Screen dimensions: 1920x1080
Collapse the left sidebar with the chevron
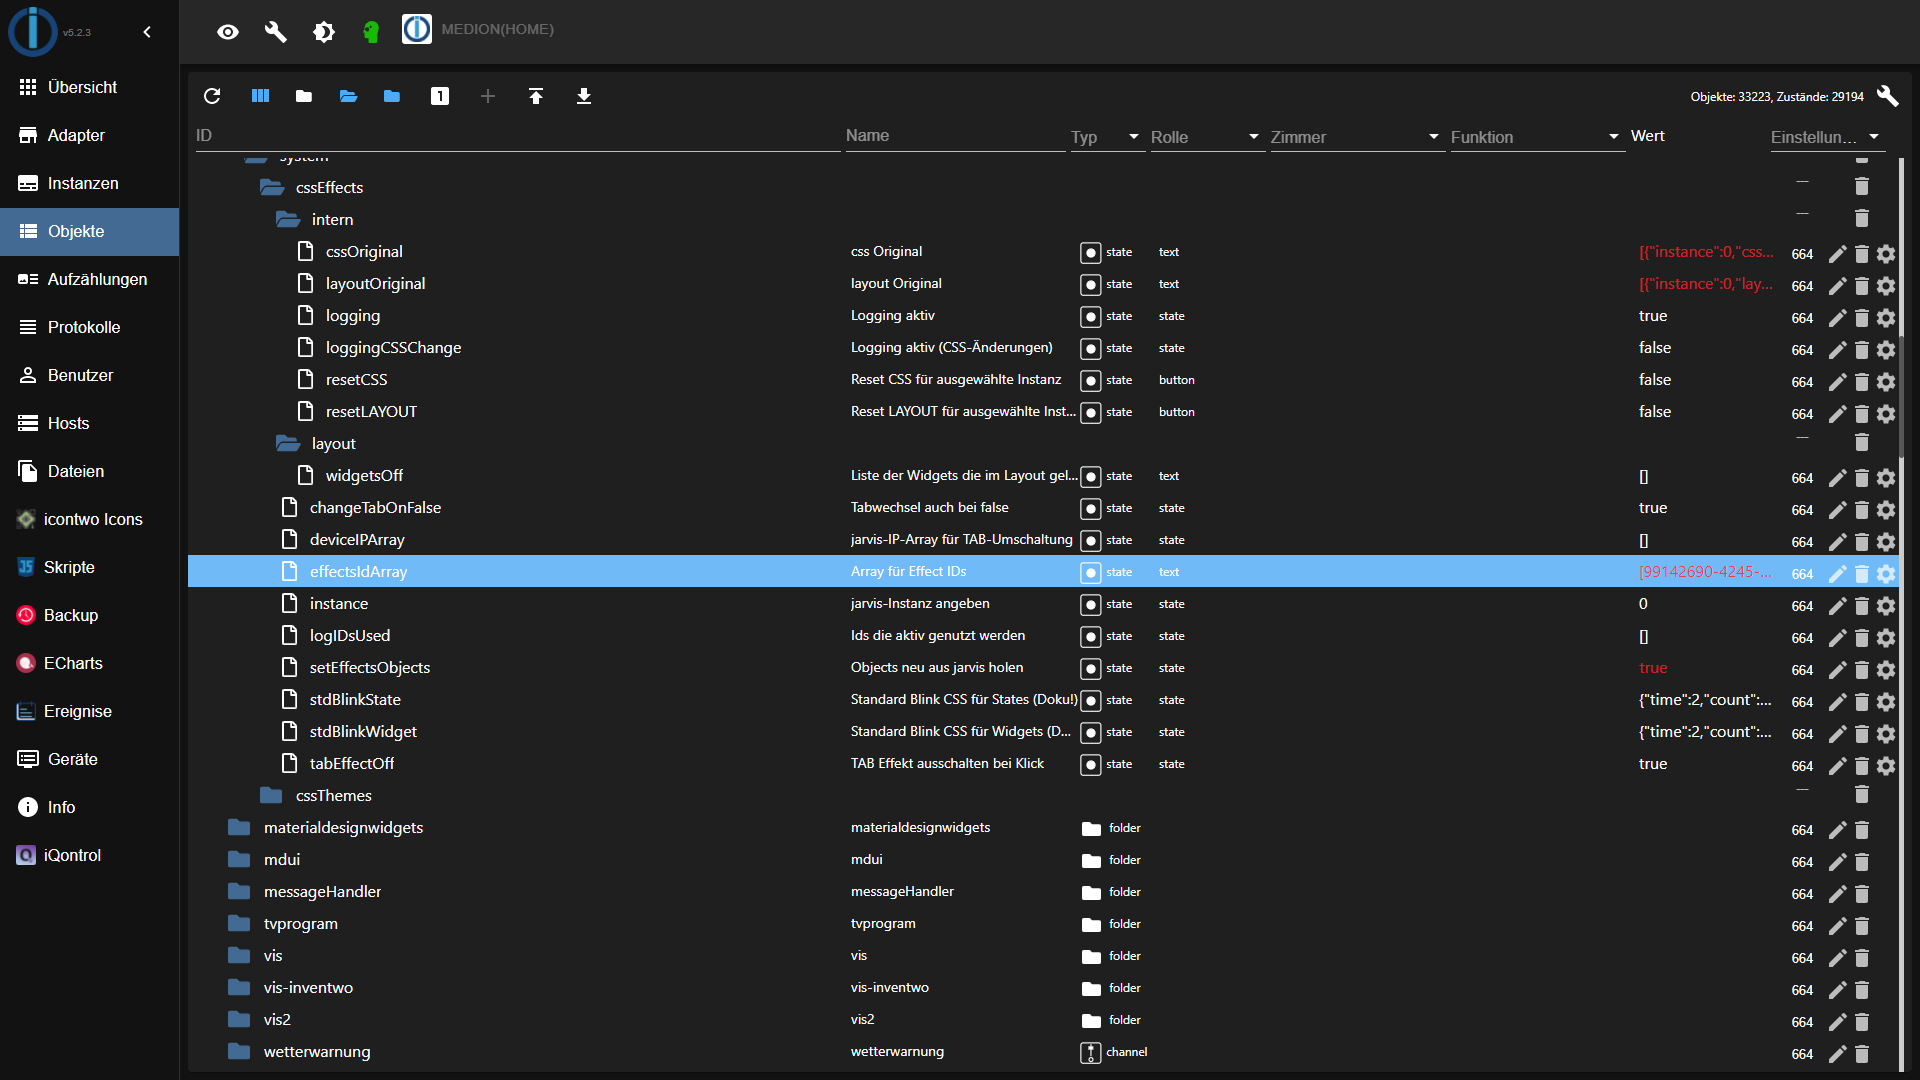147,32
